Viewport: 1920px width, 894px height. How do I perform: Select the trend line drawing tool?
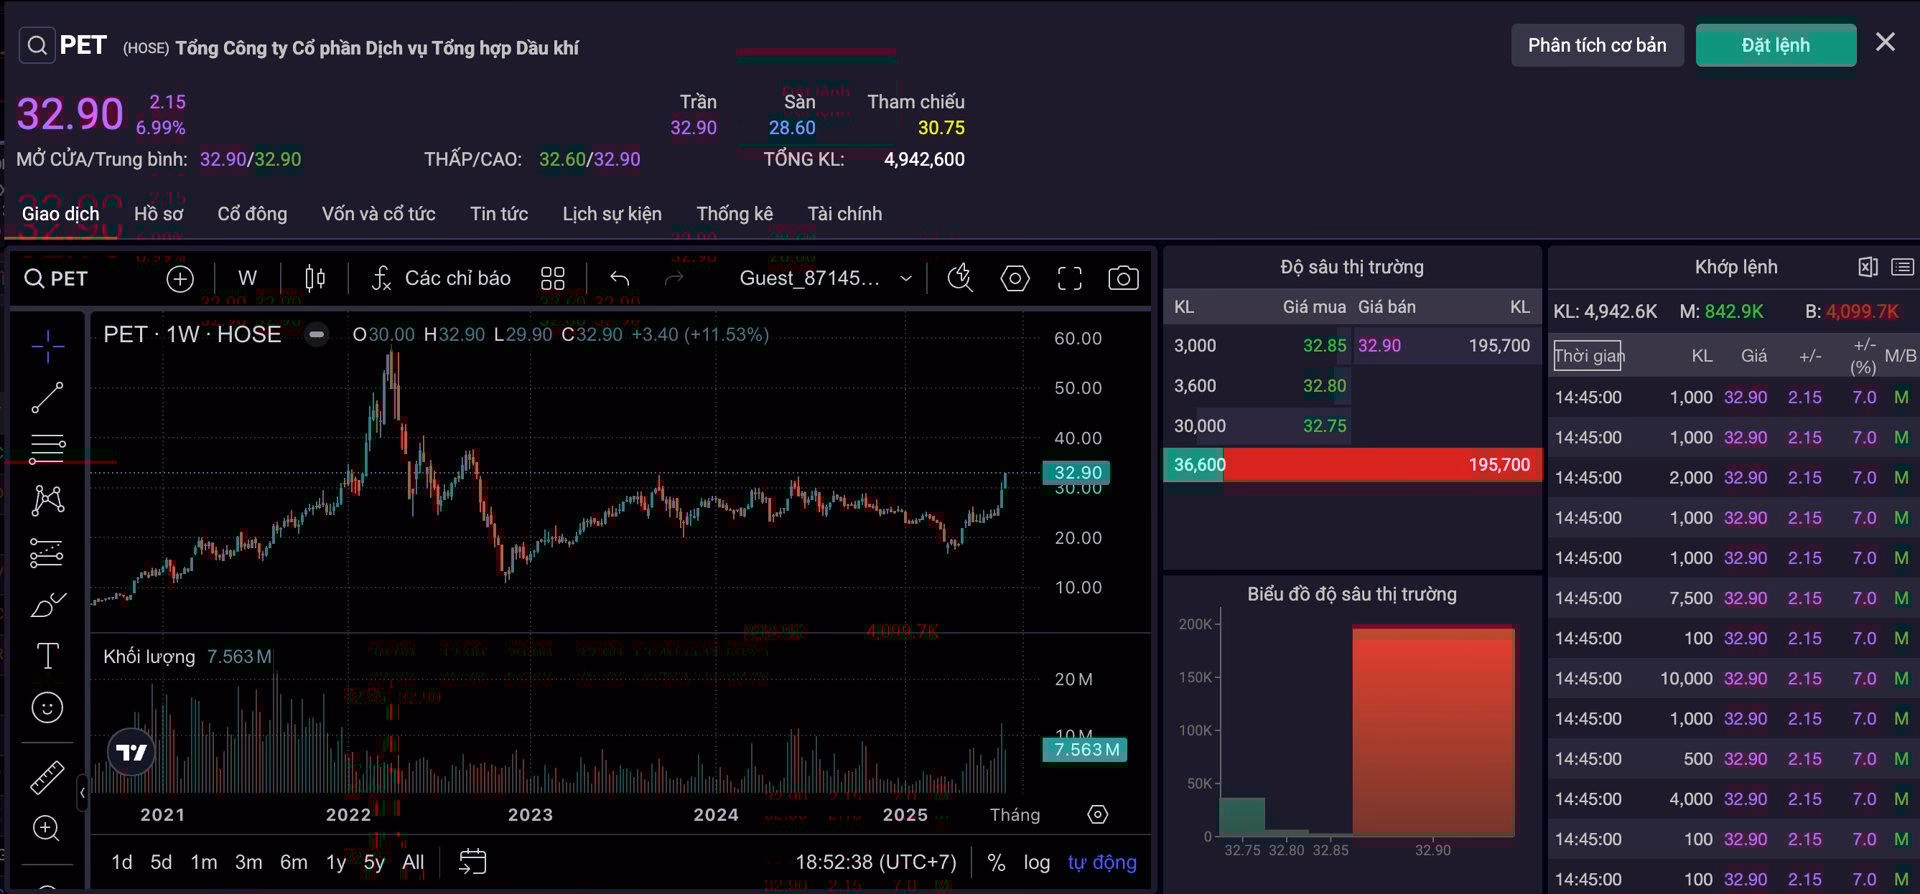point(47,397)
